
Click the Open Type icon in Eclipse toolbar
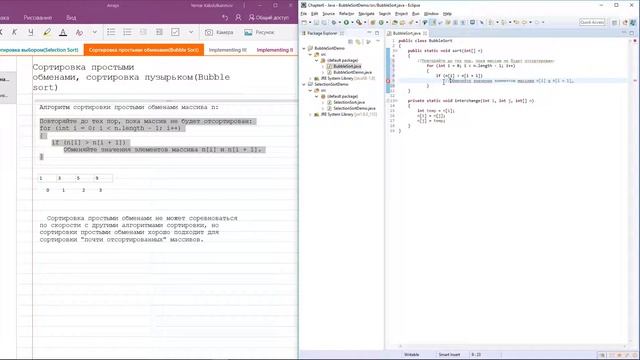pyautogui.click(x=395, y=22)
